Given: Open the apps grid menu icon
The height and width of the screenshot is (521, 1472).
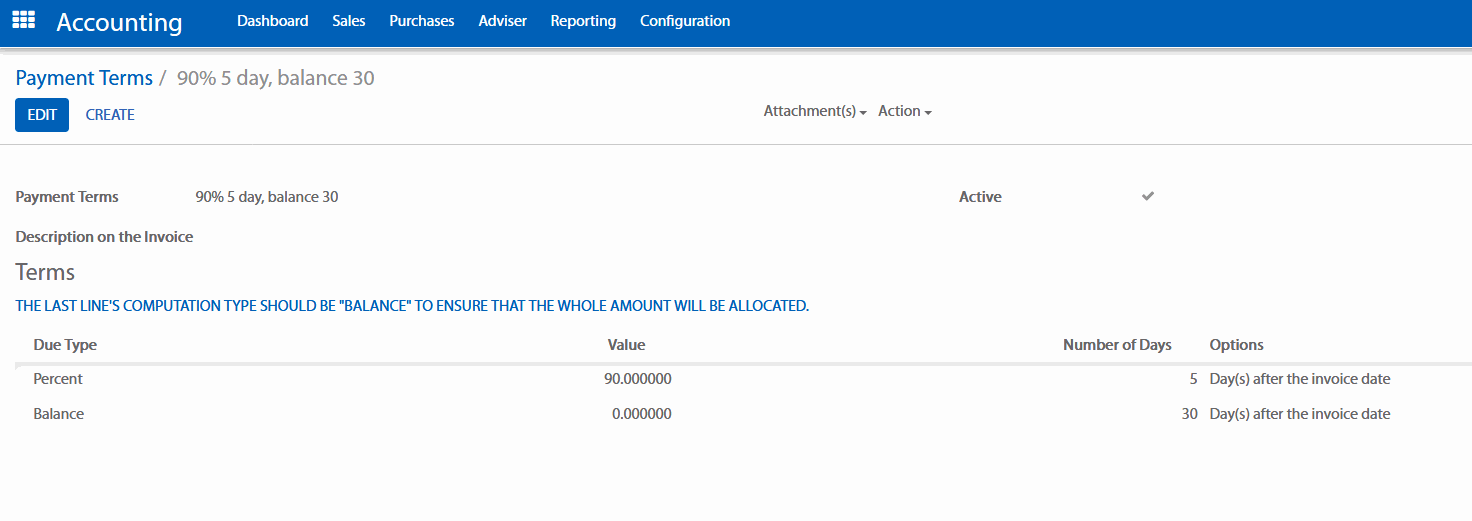Looking at the screenshot, I should coord(23,20).
